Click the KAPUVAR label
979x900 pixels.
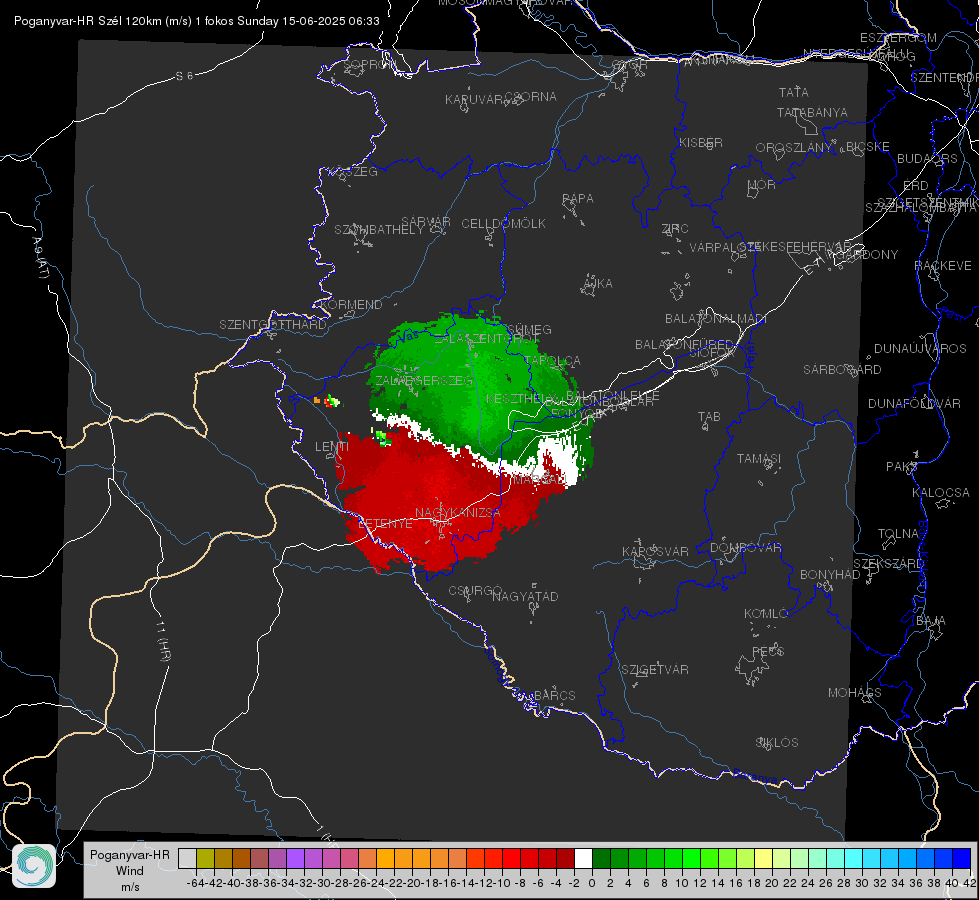[x=474, y=100]
